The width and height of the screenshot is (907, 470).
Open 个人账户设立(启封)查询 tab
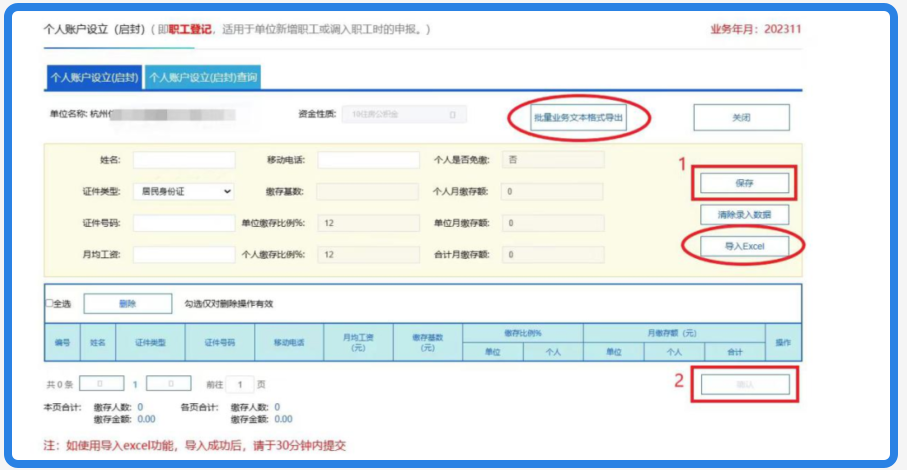pyautogui.click(x=202, y=77)
